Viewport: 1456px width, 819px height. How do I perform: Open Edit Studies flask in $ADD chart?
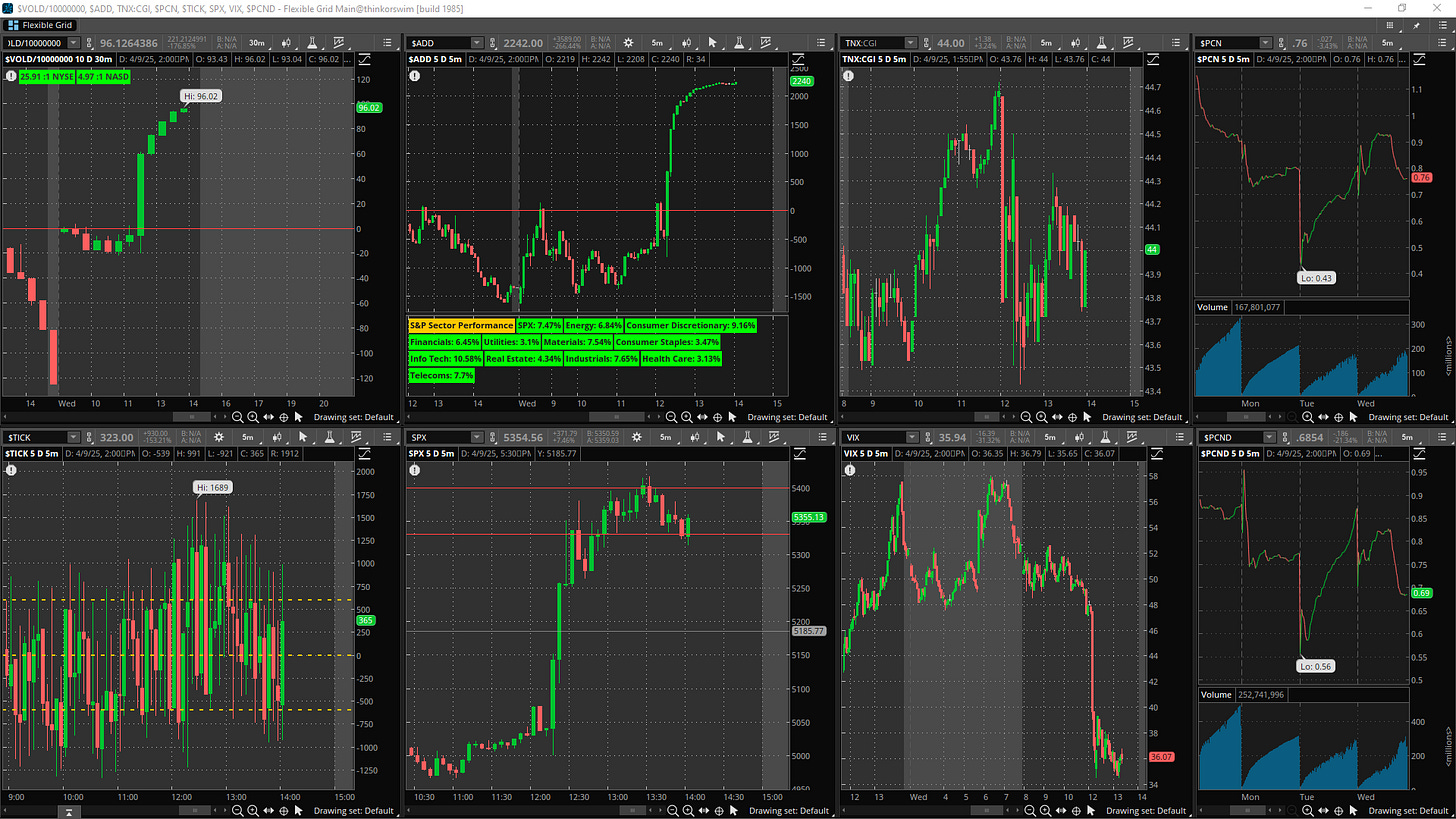(x=738, y=43)
